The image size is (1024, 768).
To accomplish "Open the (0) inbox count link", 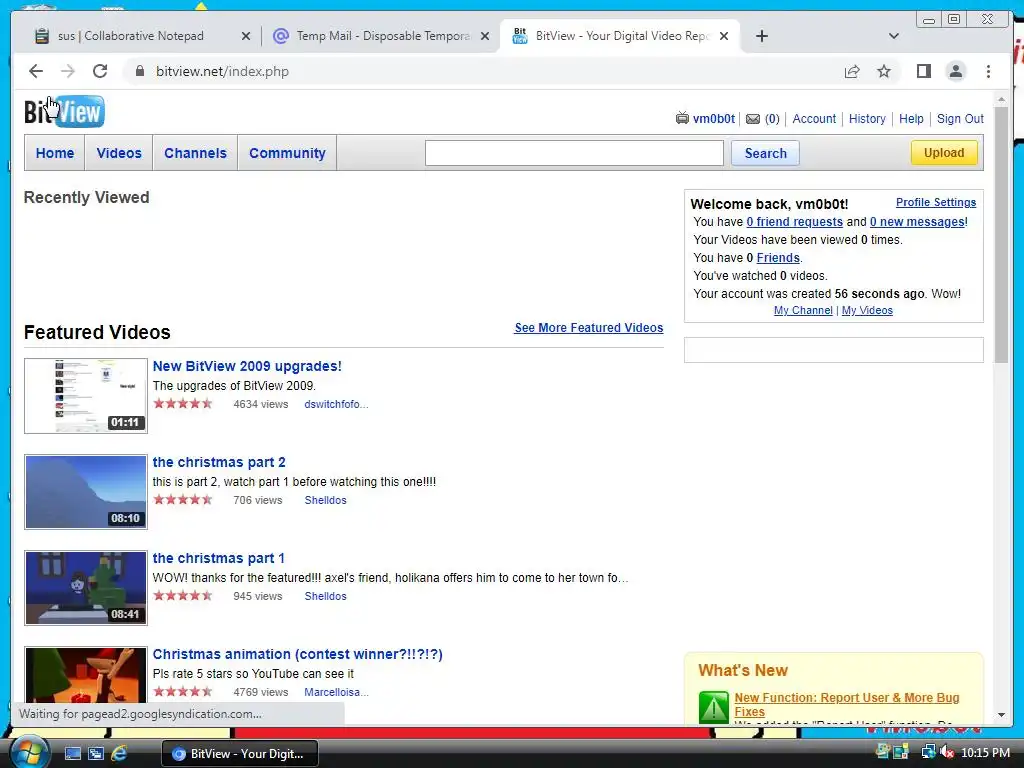I will (x=772, y=119).
